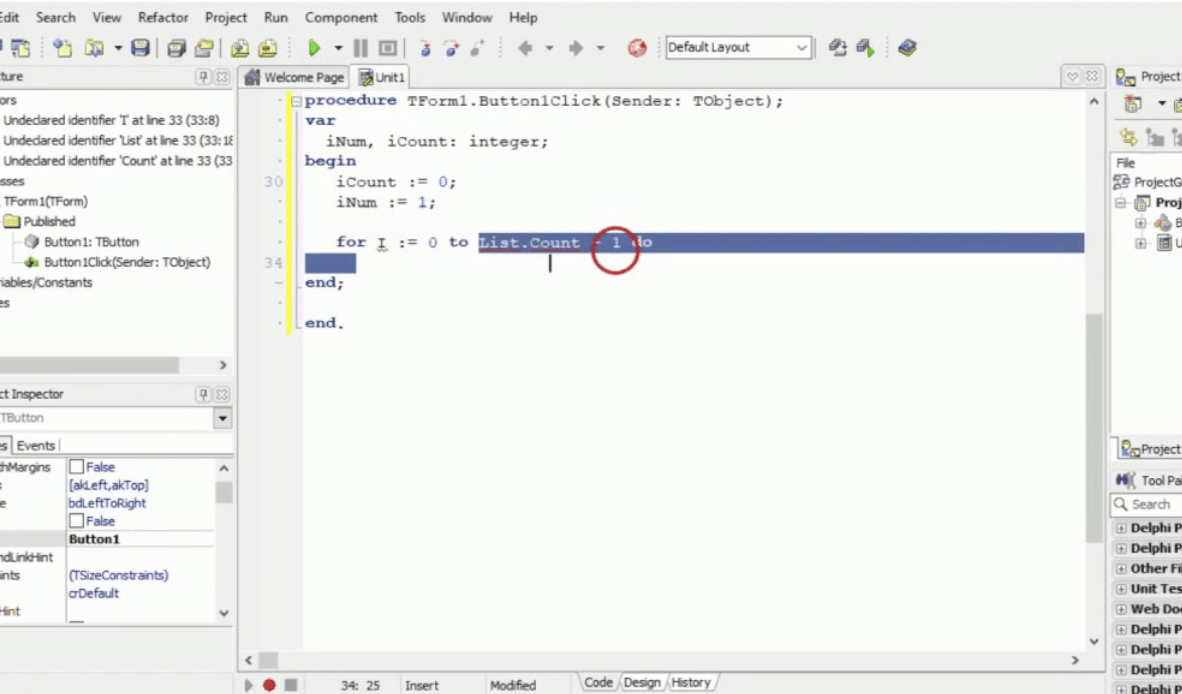The height and width of the screenshot is (694, 1182).
Task: Click the Project Manager sync yellow arrows icon
Action: (1128, 137)
